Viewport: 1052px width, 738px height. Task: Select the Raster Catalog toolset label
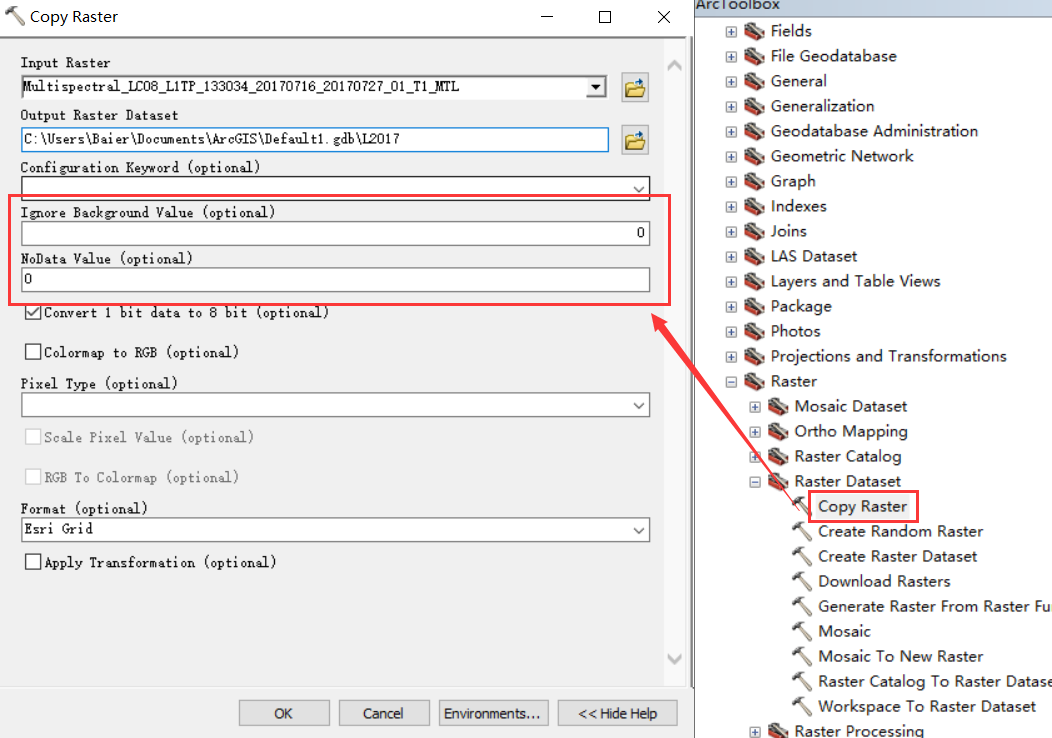click(848, 456)
